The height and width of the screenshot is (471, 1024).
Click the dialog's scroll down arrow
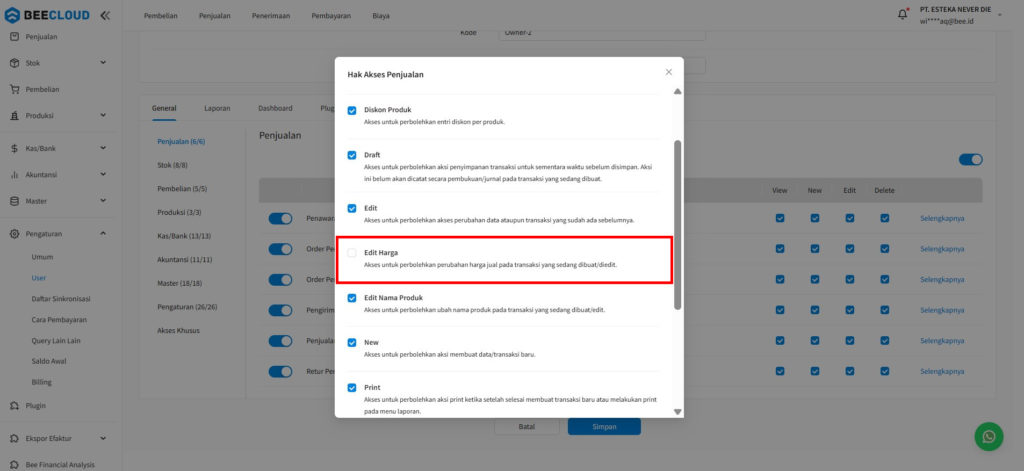(x=677, y=411)
